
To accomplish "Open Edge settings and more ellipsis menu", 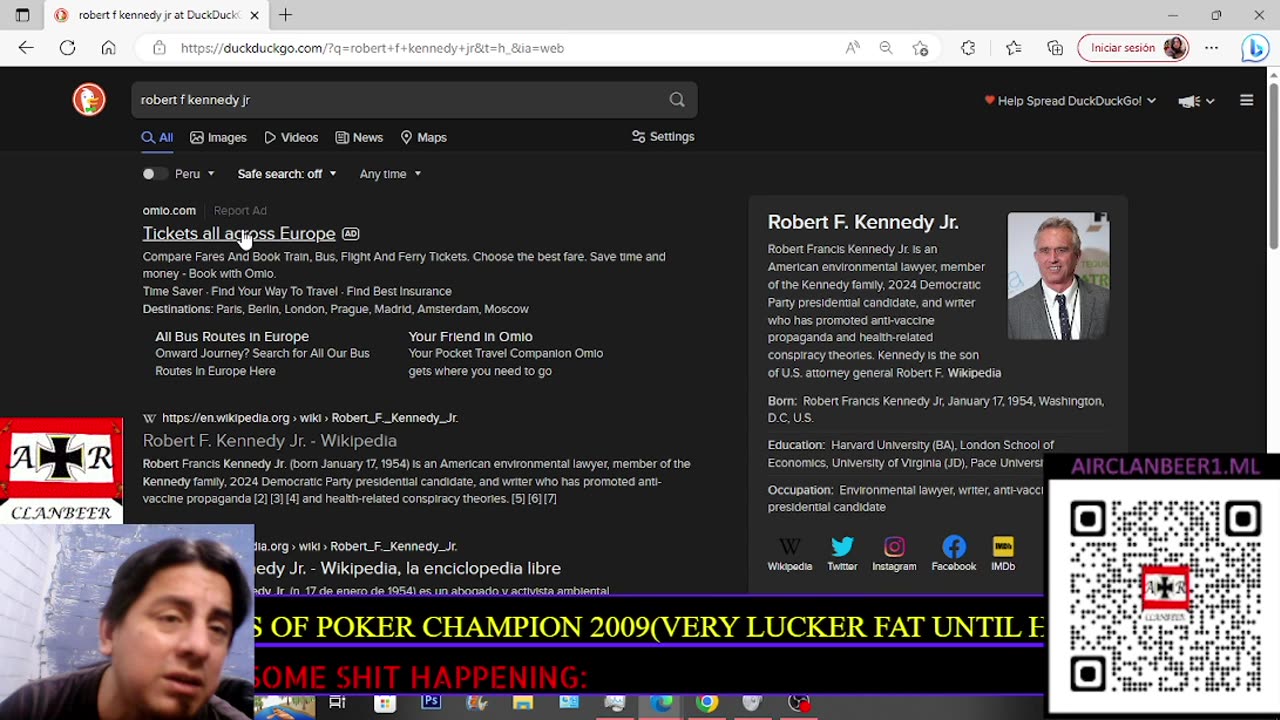I will tap(1211, 48).
